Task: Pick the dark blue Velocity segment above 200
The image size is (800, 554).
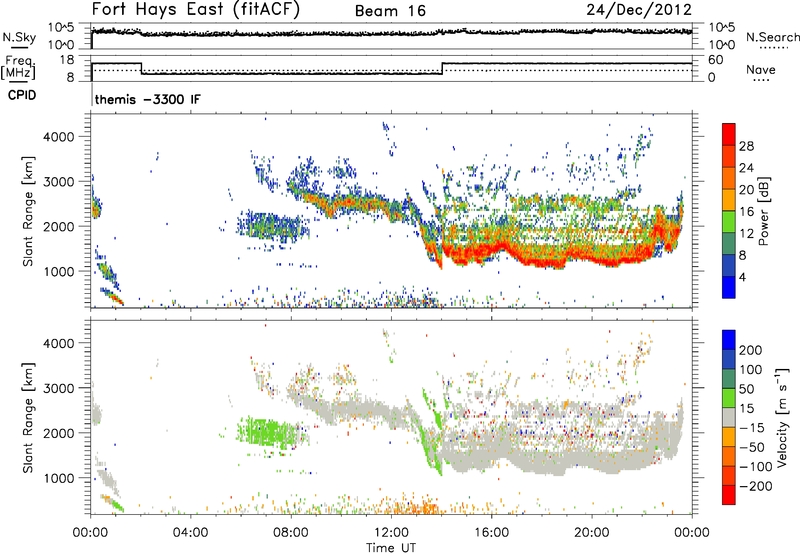Action: pos(729,340)
